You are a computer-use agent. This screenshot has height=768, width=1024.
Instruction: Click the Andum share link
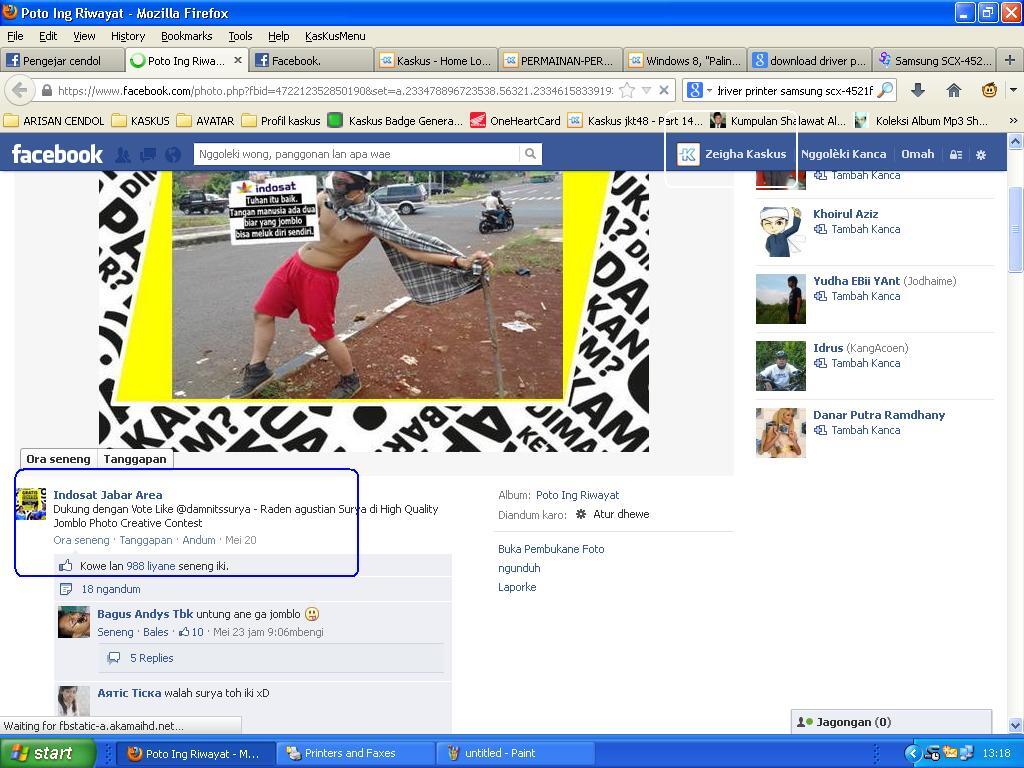[x=199, y=540]
